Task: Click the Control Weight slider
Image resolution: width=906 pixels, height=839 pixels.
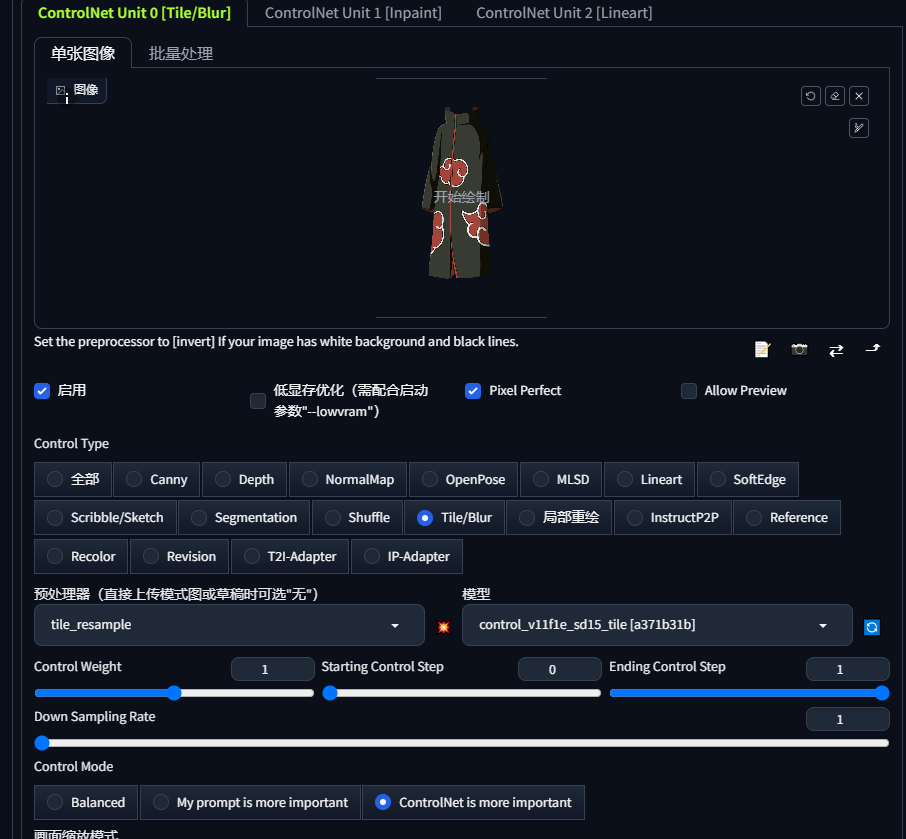Action: point(174,693)
